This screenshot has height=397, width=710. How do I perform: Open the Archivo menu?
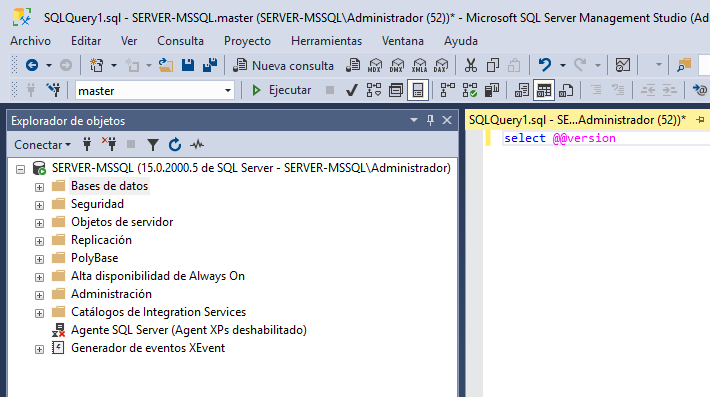pos(30,41)
